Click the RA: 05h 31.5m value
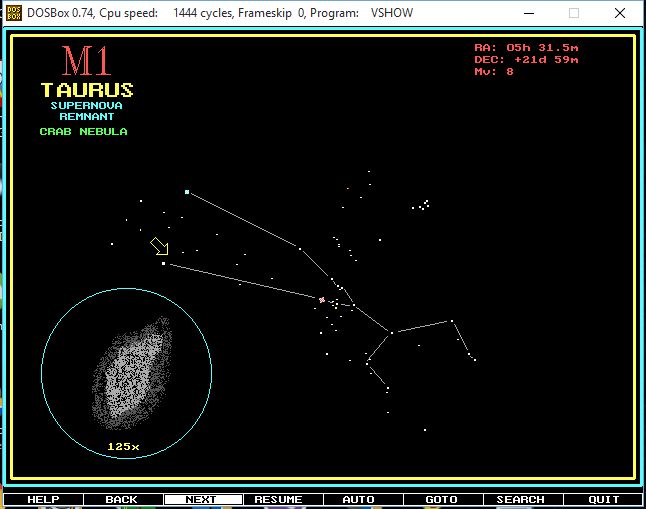 pos(526,48)
